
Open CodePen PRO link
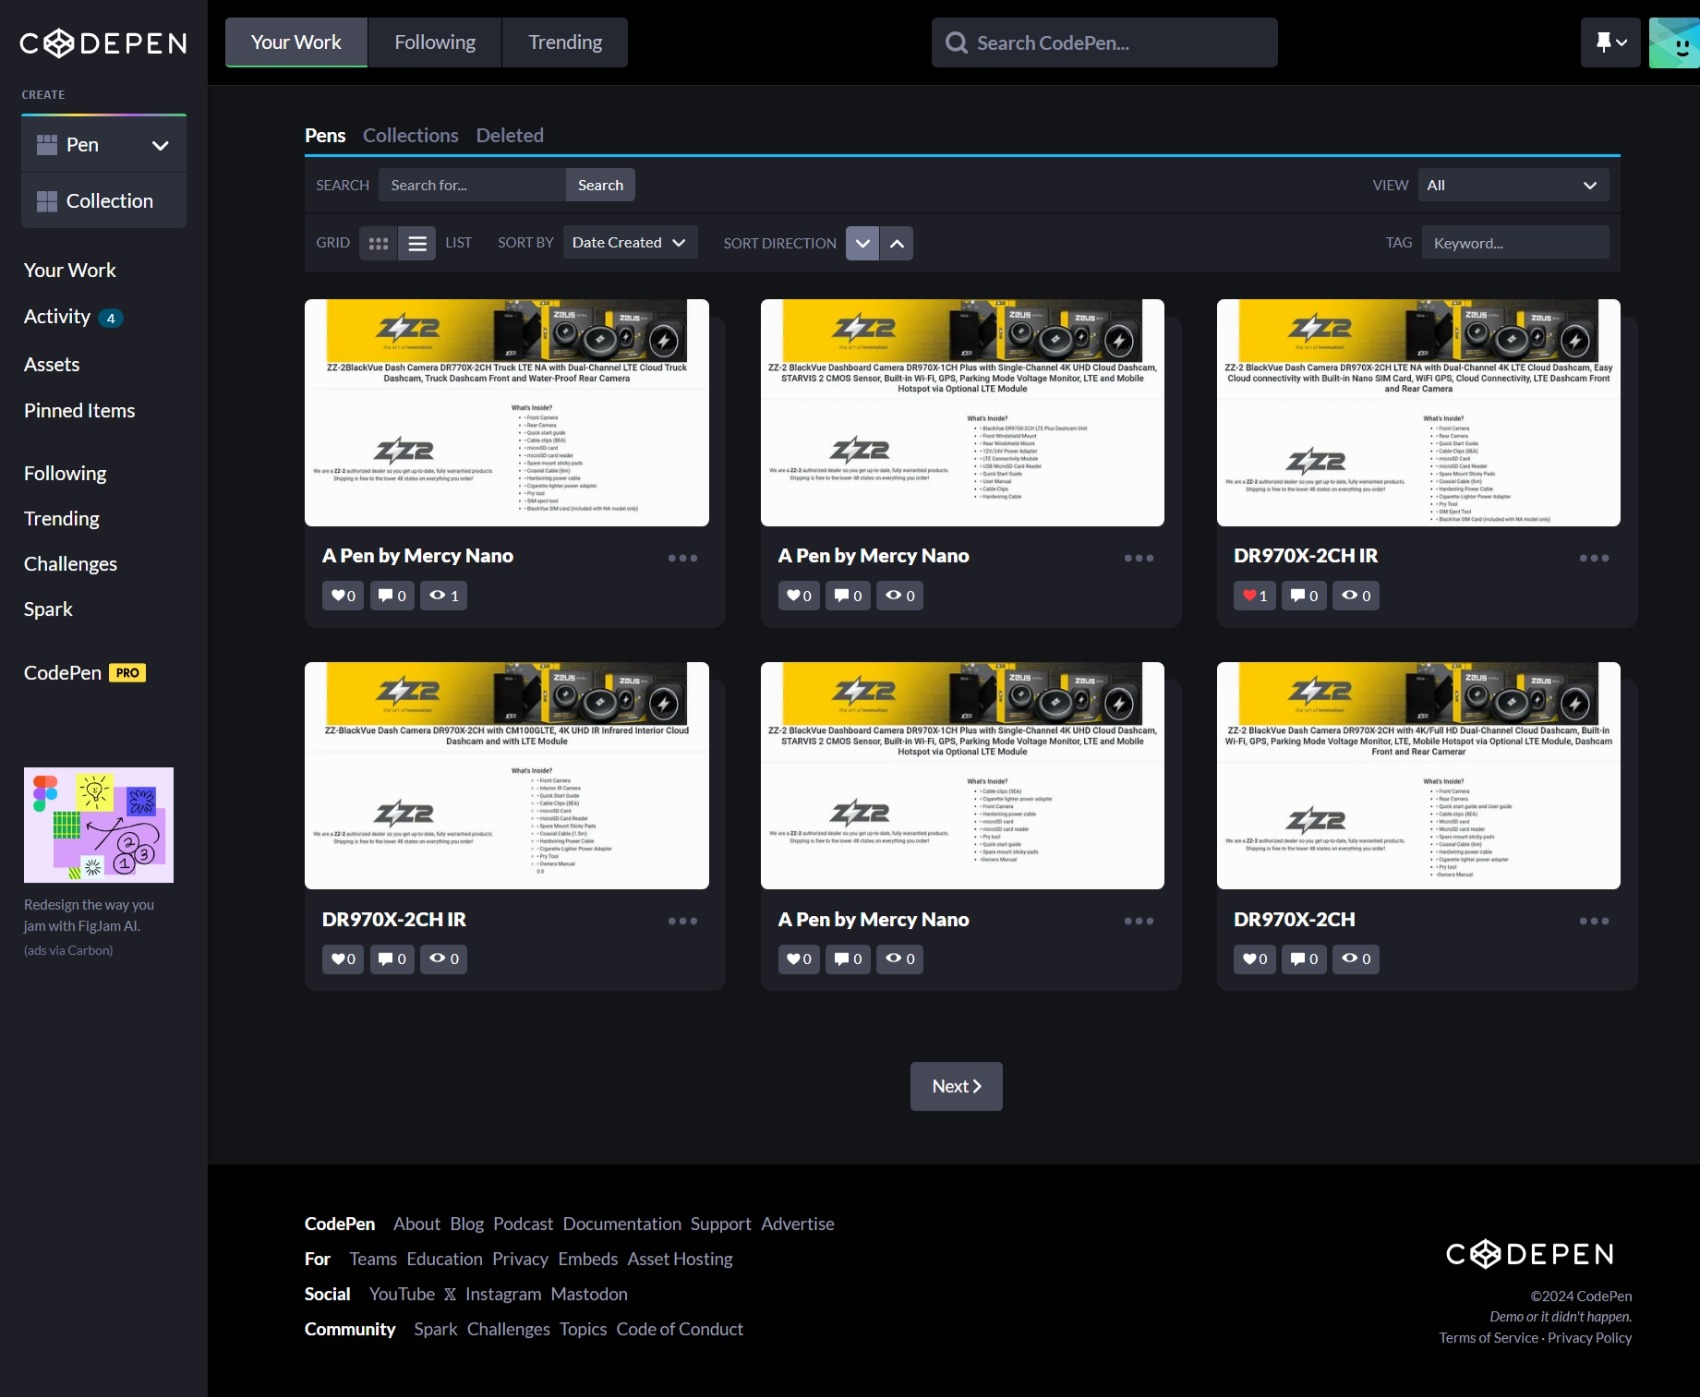click(x=85, y=673)
